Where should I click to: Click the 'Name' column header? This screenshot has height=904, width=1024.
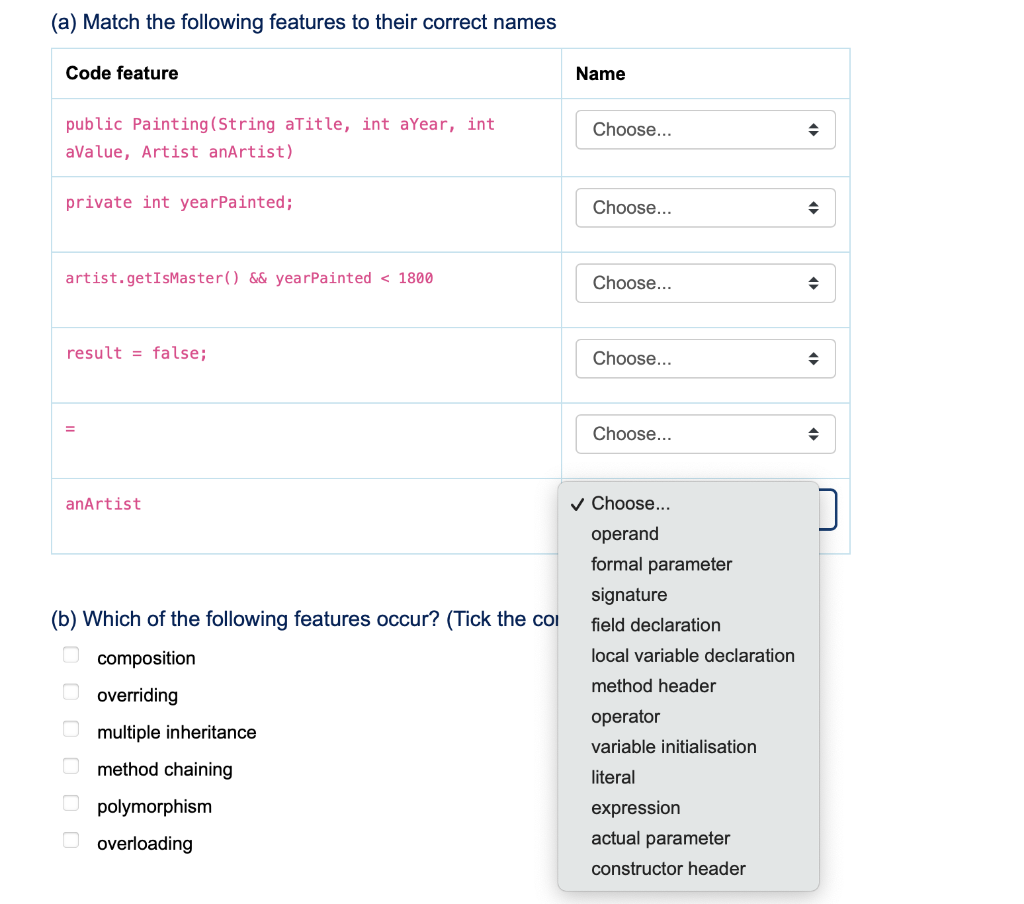click(x=601, y=74)
